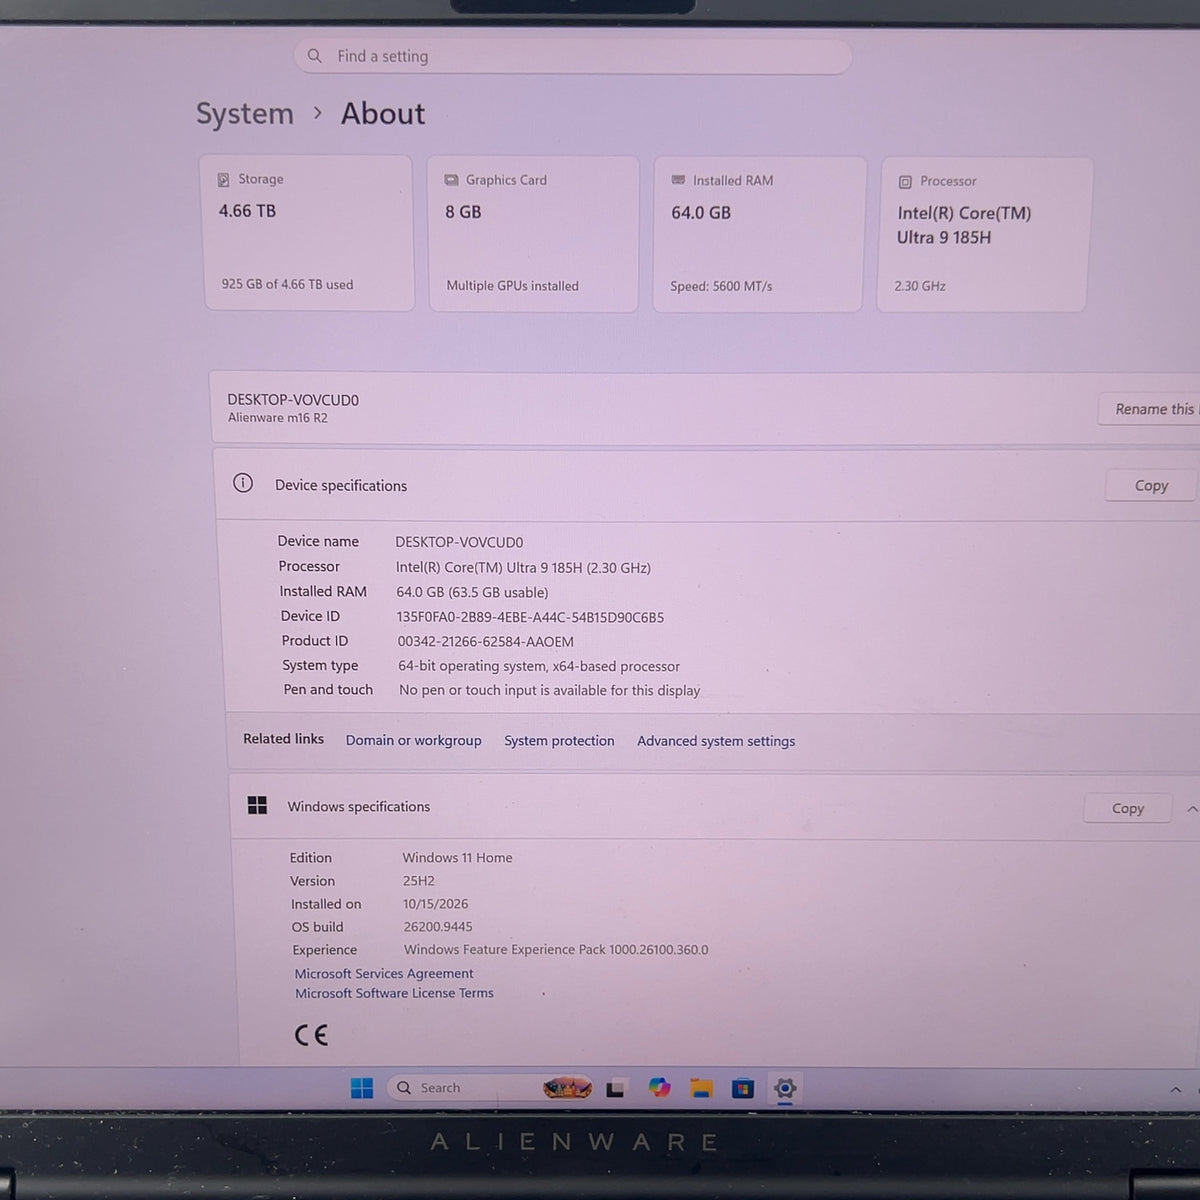Open Task View from the taskbar
The width and height of the screenshot is (1200, 1200).
click(616, 1088)
